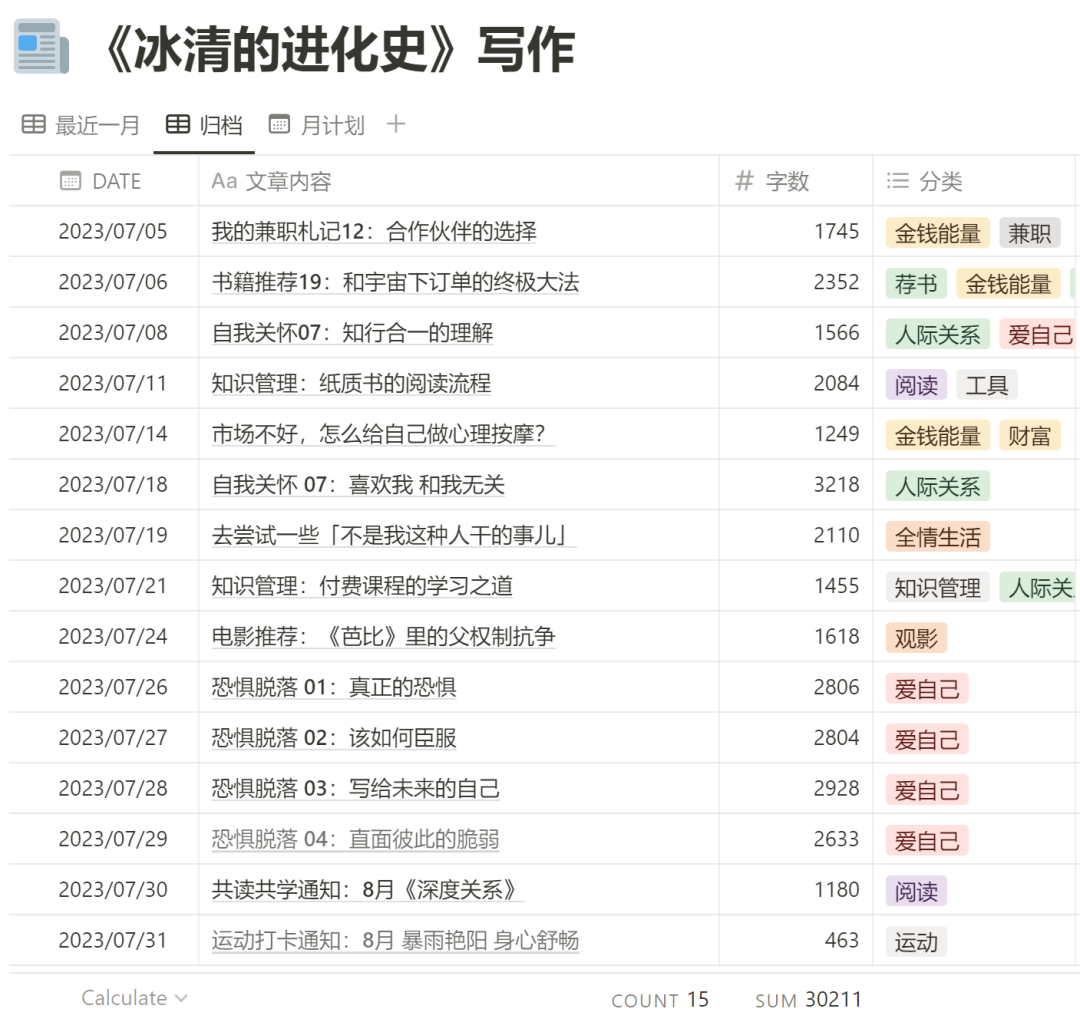Open the DATE column header menu
1080x1022 pixels.
104,181
